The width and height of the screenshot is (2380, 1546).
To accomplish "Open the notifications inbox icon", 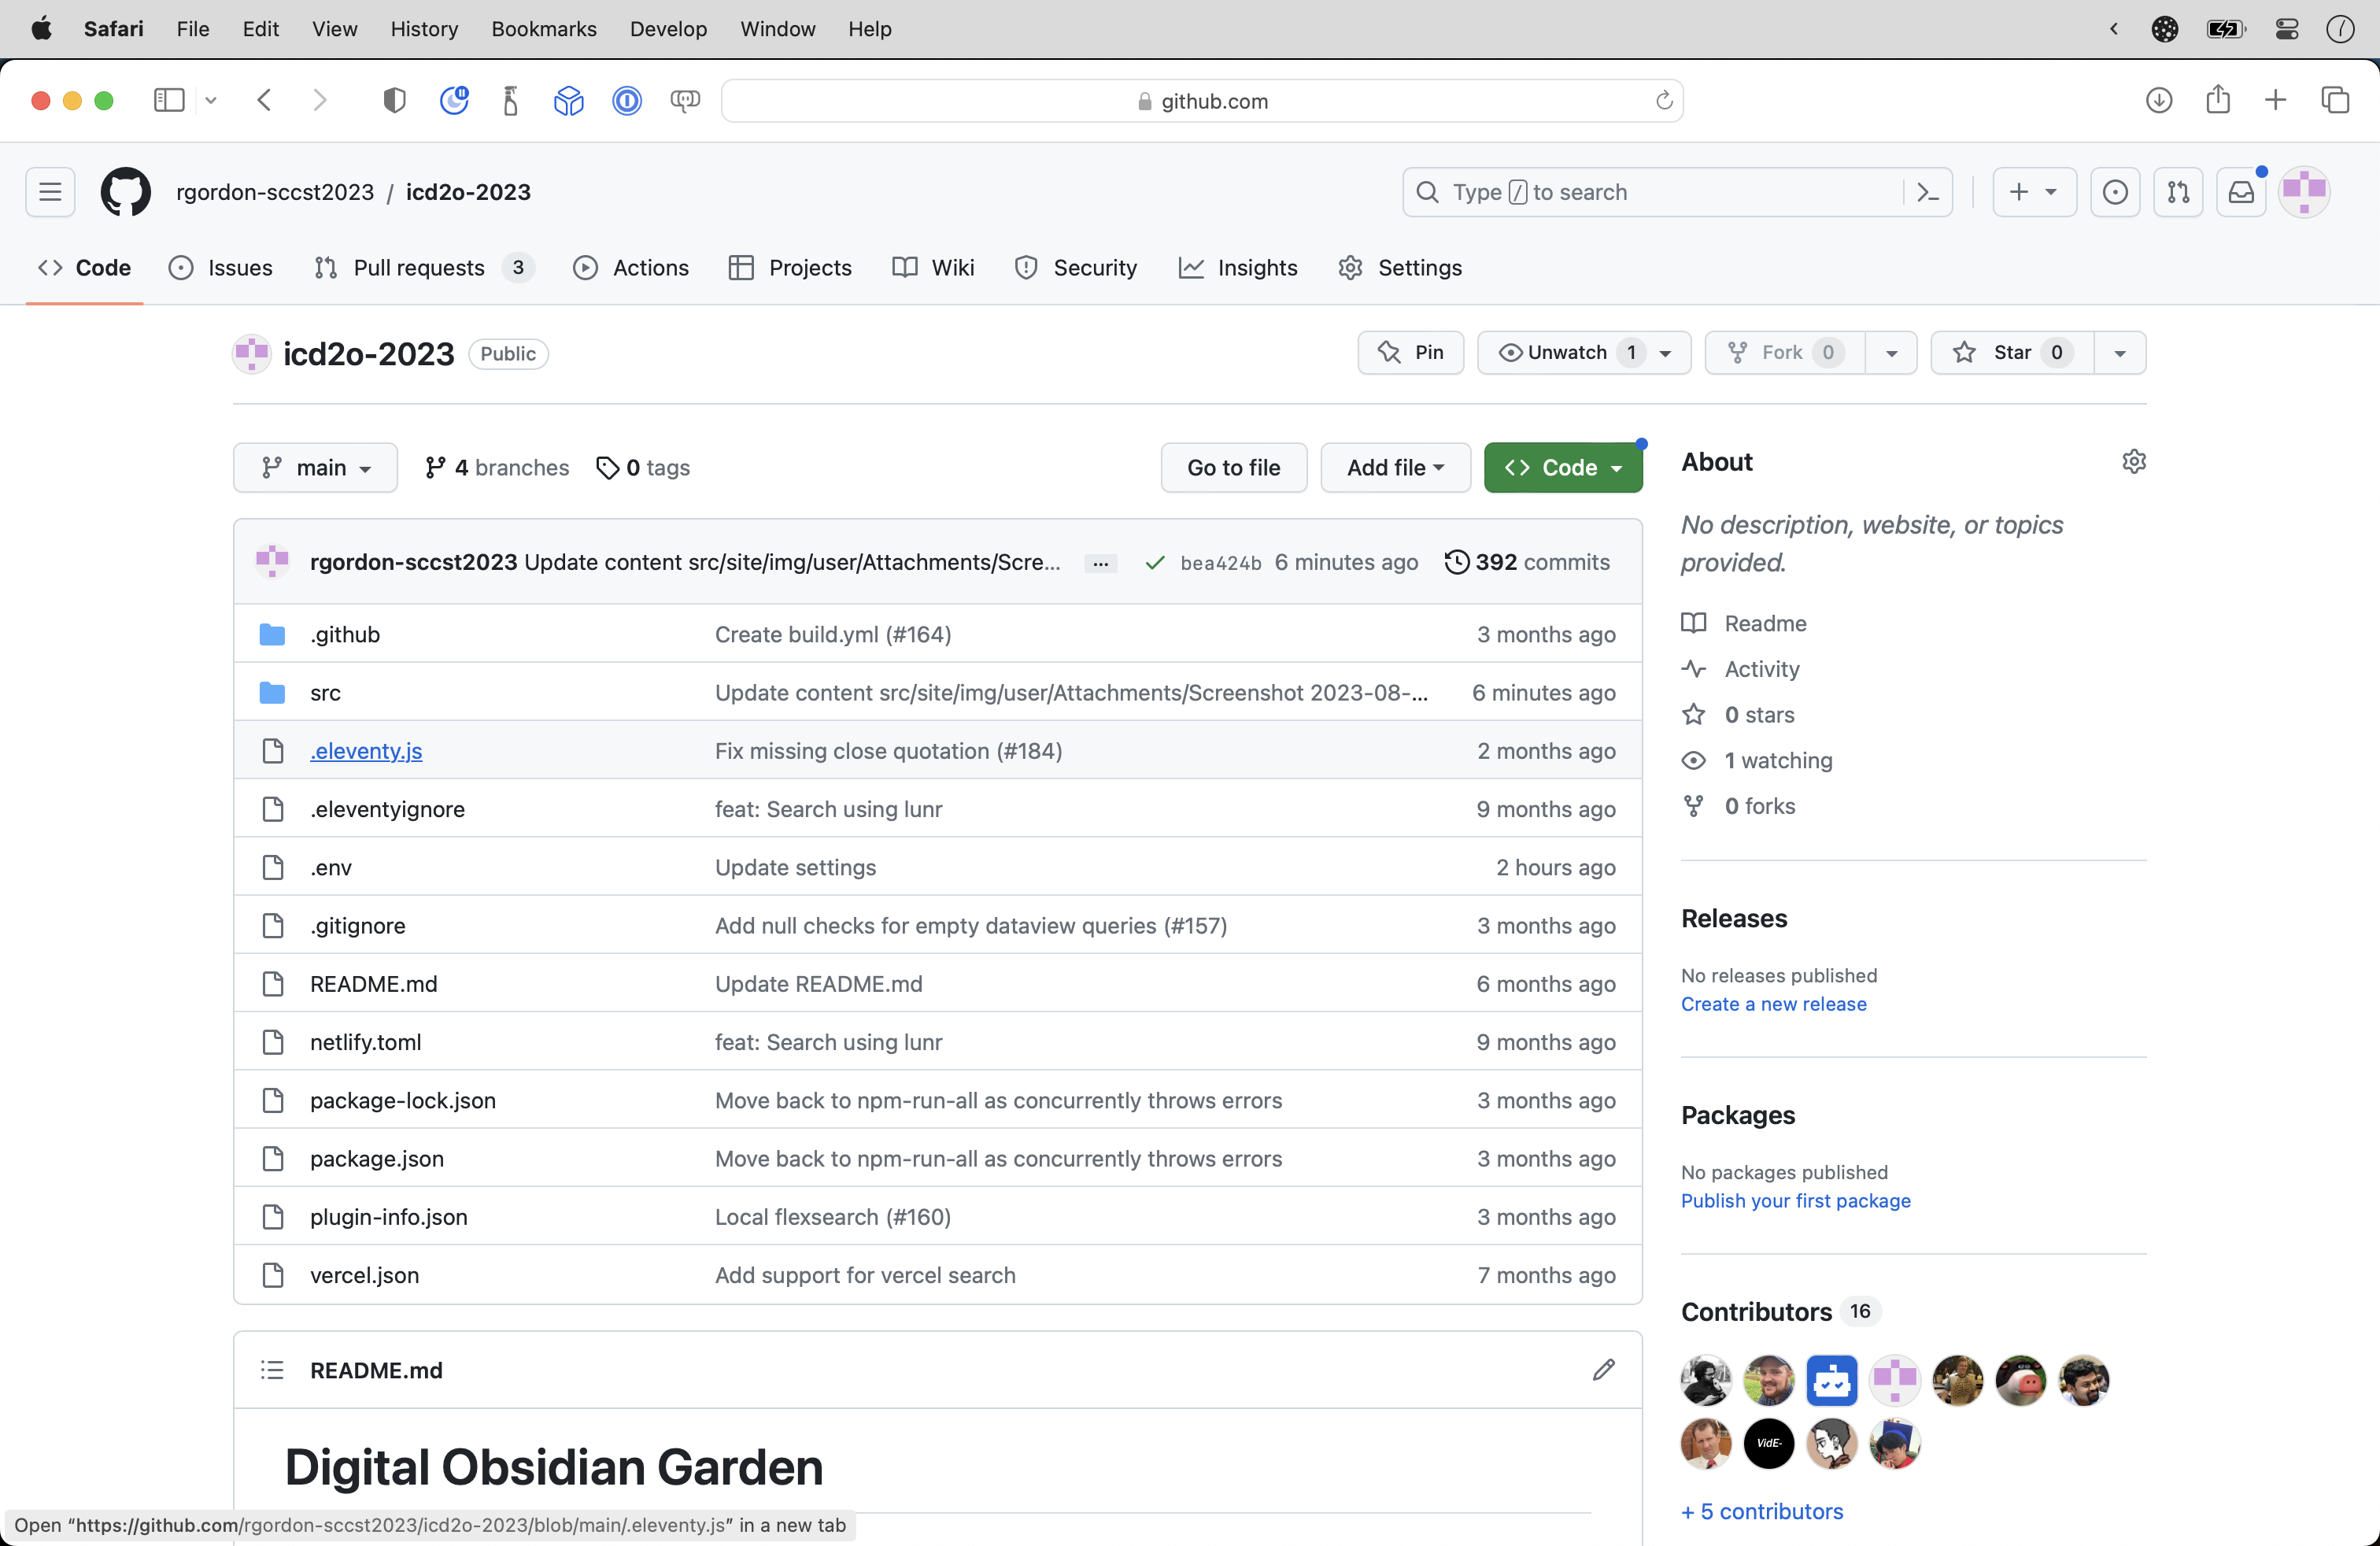I will pos(2241,192).
